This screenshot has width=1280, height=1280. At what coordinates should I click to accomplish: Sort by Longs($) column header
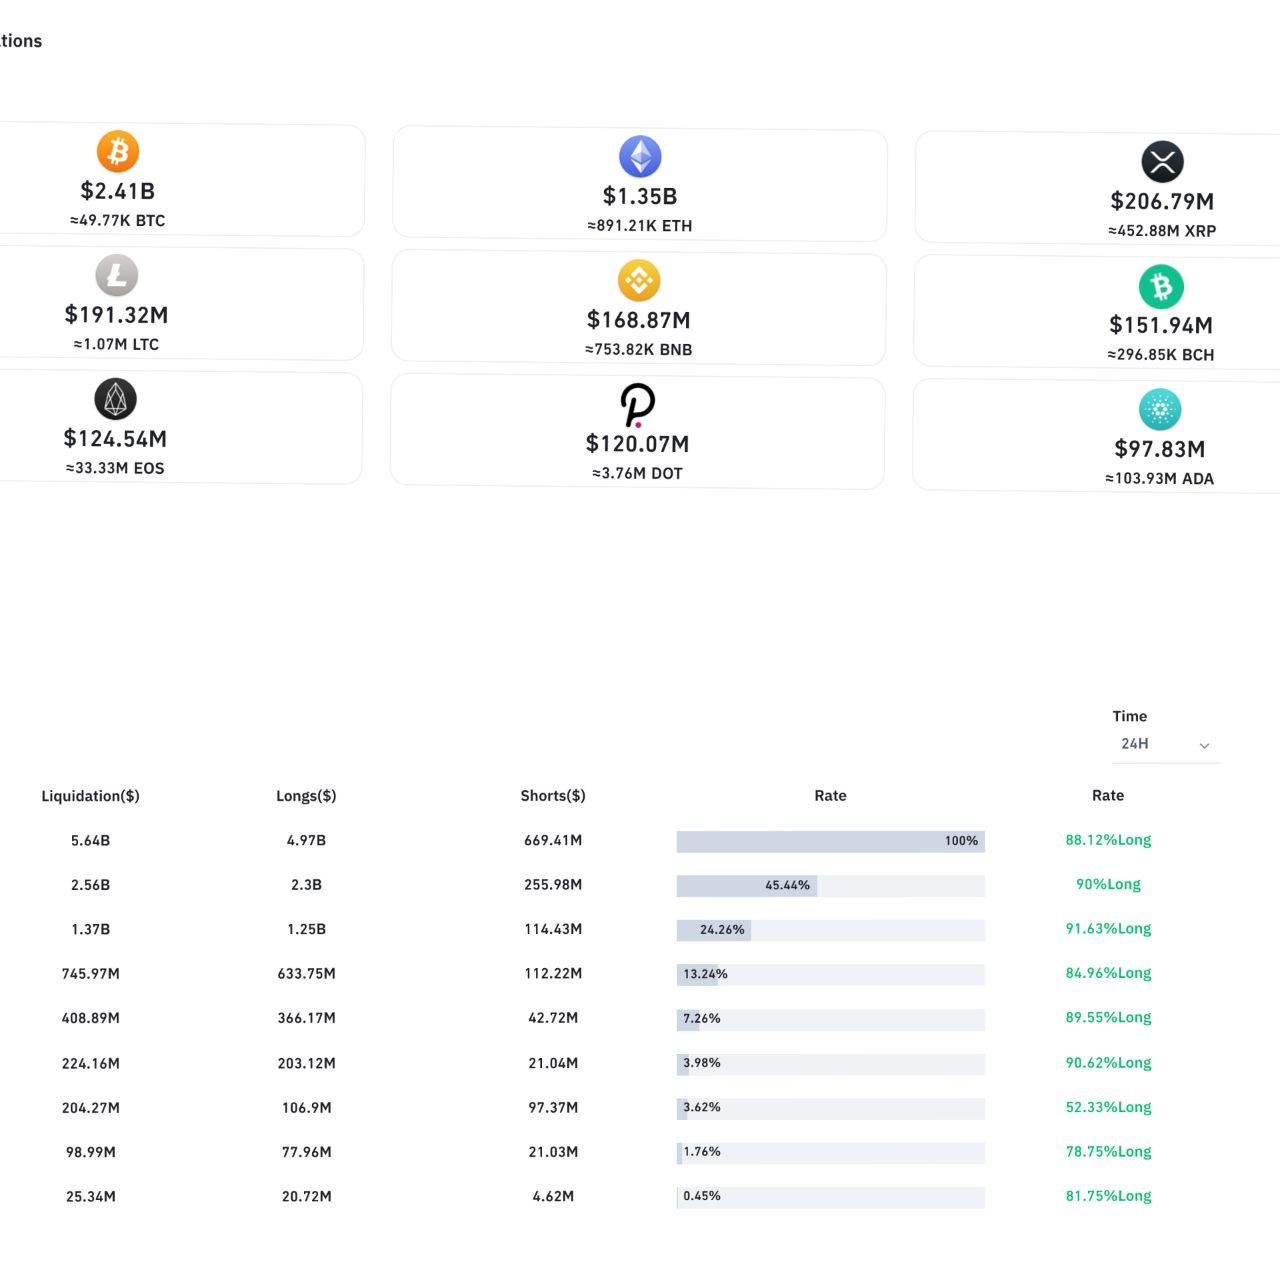(x=306, y=796)
